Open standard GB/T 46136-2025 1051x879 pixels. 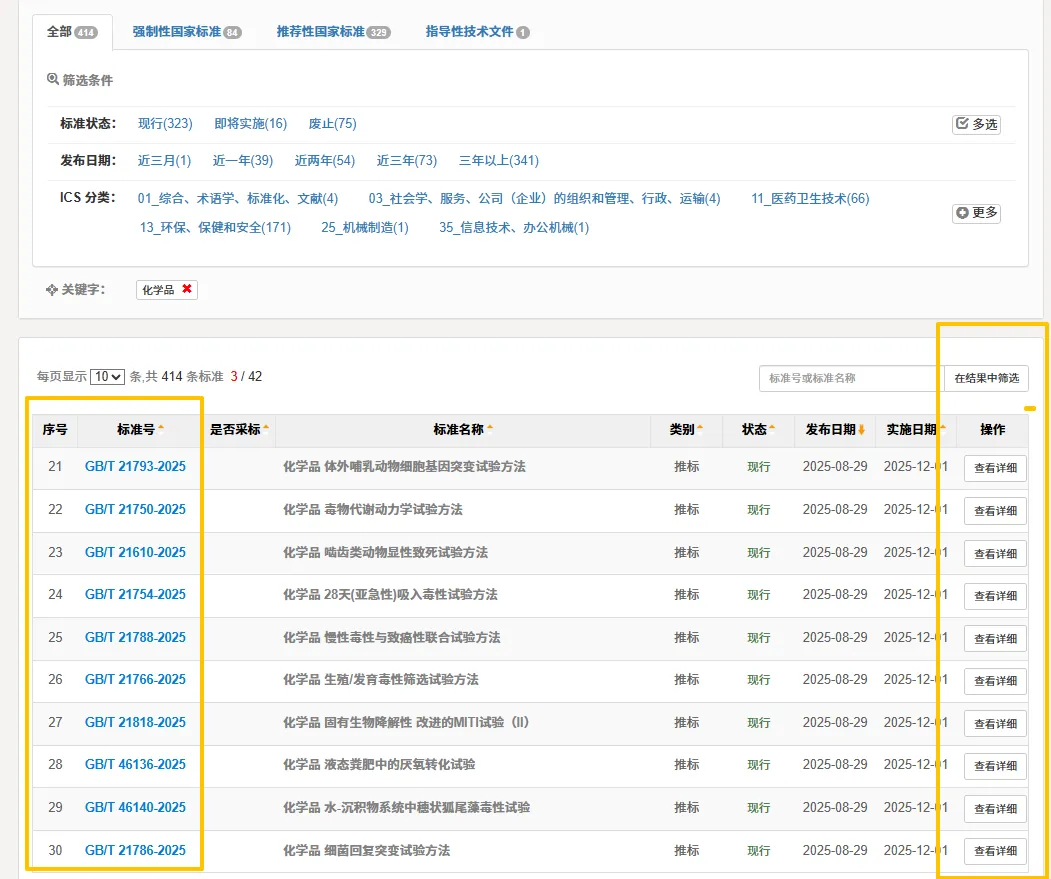(x=135, y=764)
